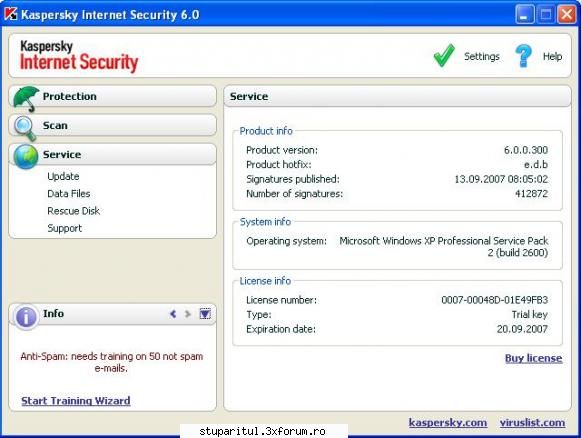Open Update under Service

coord(63,176)
